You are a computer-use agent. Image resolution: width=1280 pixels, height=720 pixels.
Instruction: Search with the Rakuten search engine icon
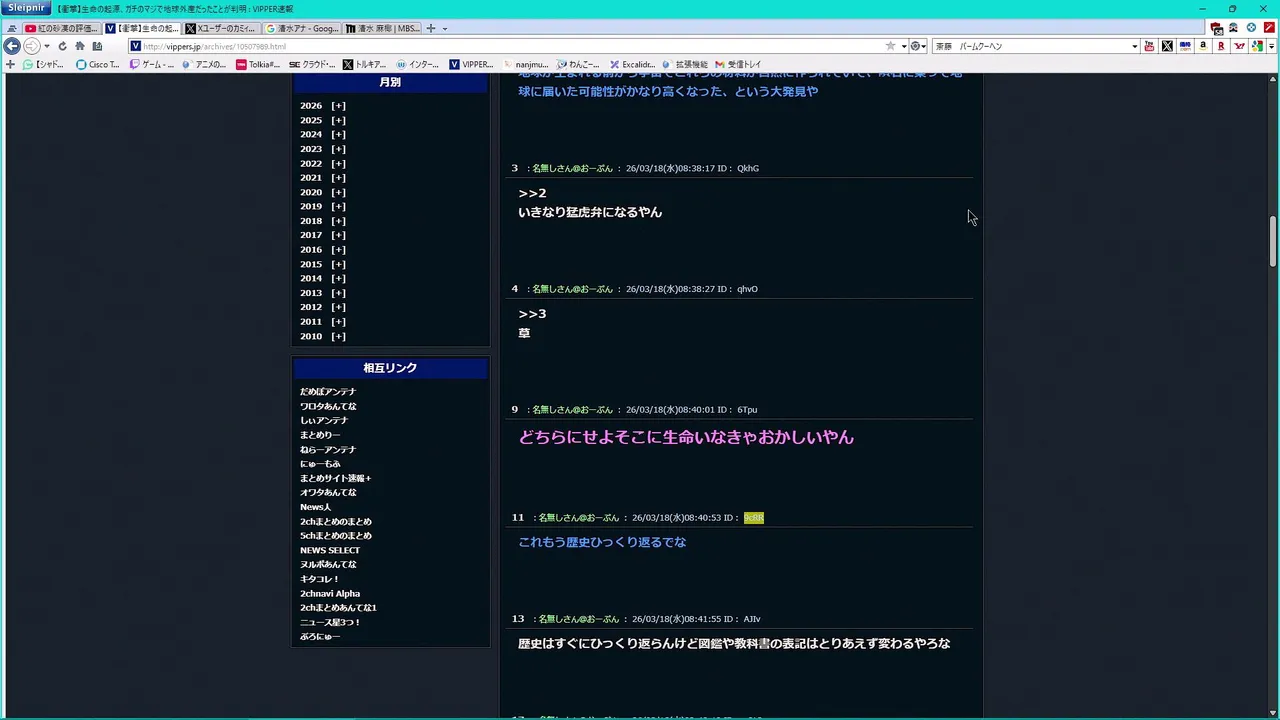click(x=1221, y=46)
